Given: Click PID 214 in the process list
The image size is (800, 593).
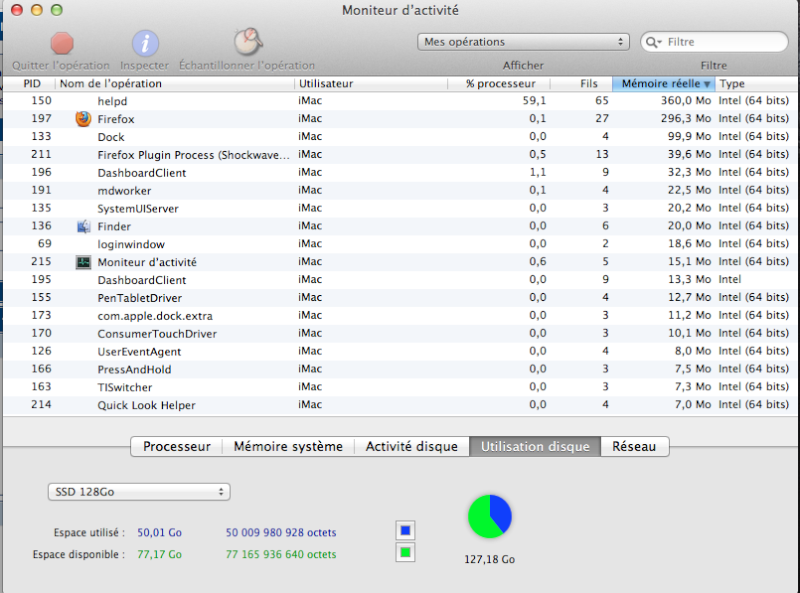Looking at the screenshot, I should (x=41, y=405).
